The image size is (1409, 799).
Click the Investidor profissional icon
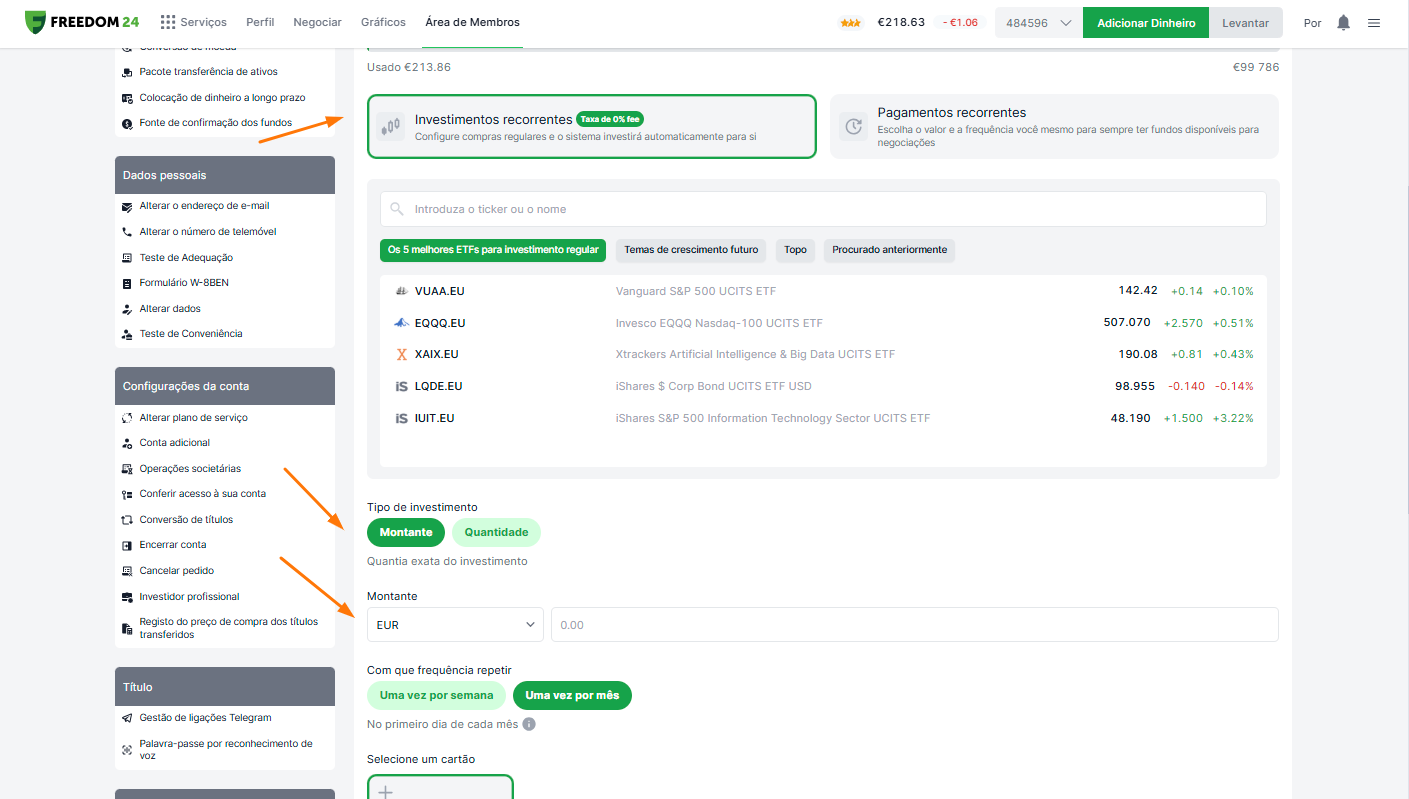pos(127,597)
